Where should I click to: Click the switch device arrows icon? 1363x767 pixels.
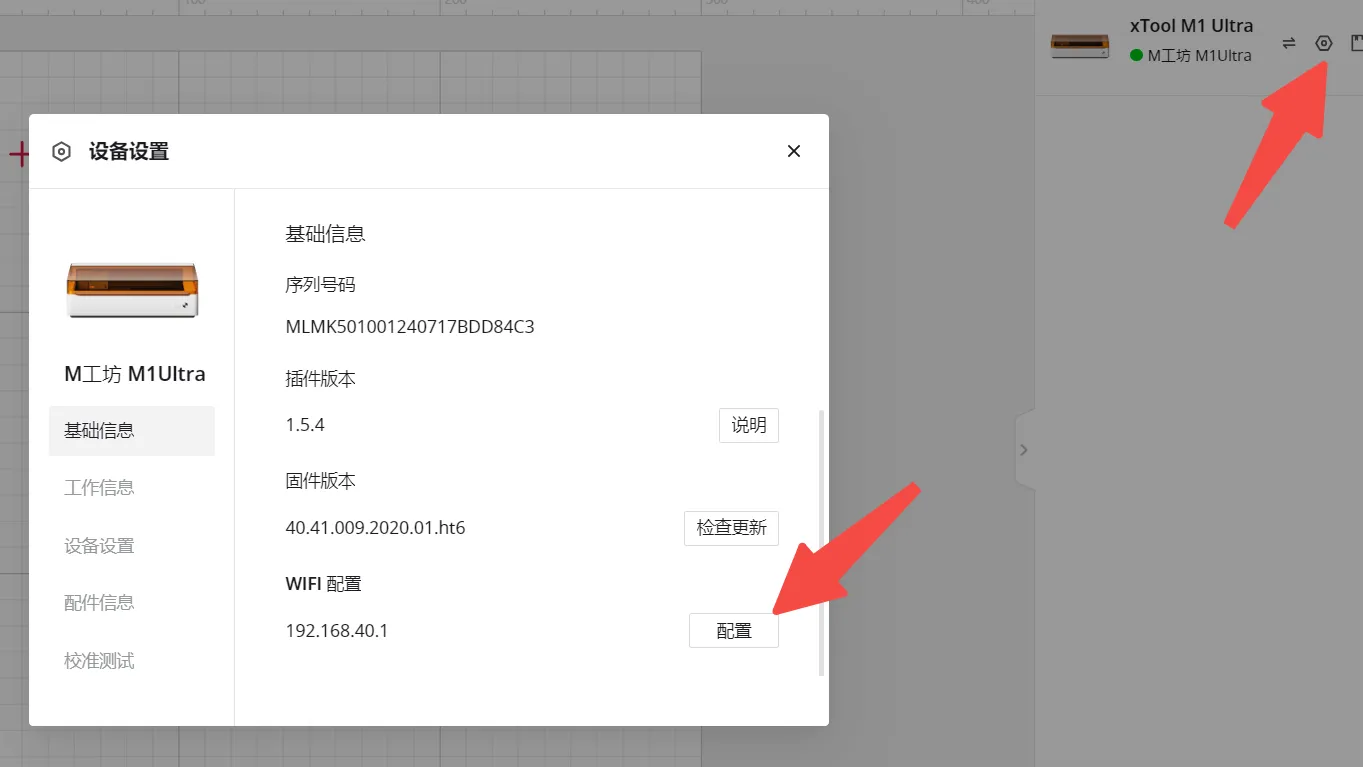(x=1289, y=43)
